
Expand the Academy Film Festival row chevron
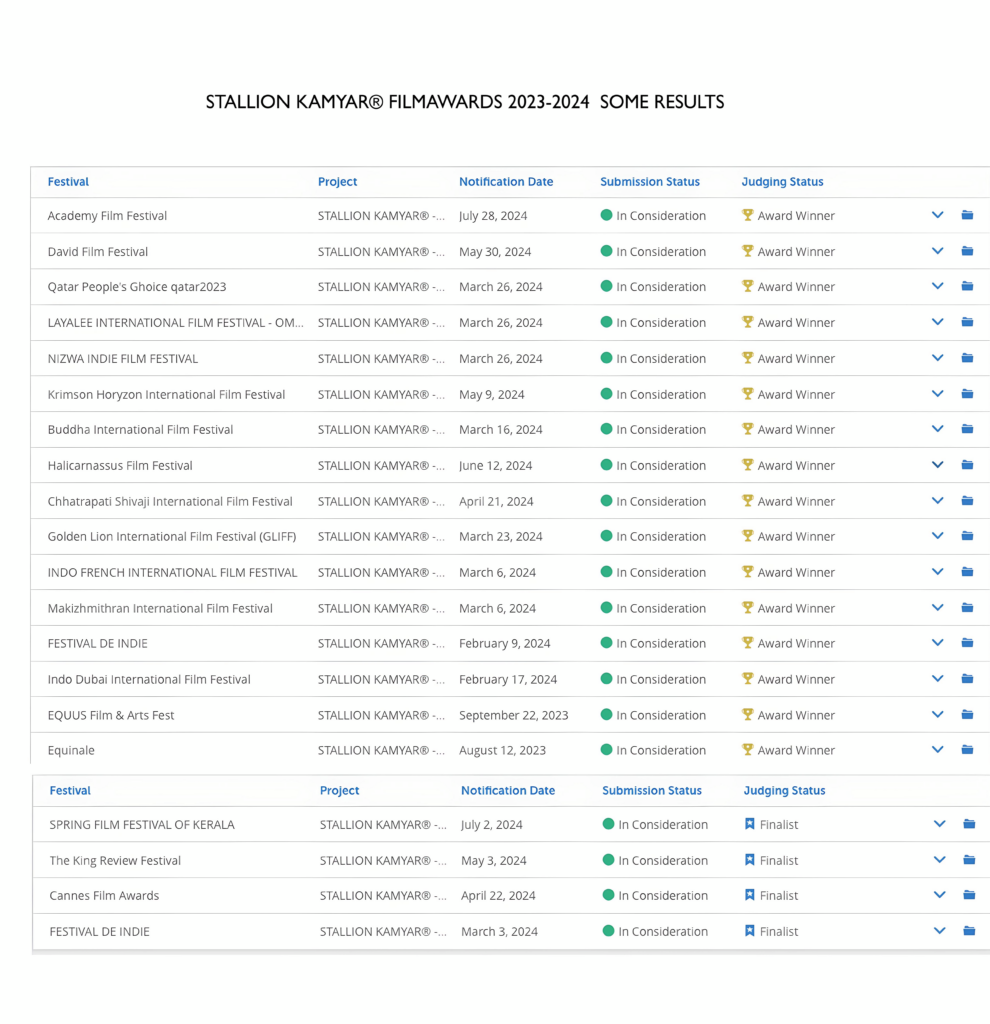tap(937, 215)
